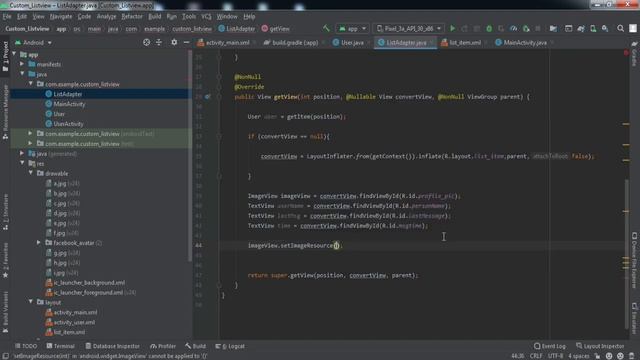Viewport: 640px width, 360px height.
Task: Click the scroll from source target icon
Action: pyautogui.click(x=146, y=42)
